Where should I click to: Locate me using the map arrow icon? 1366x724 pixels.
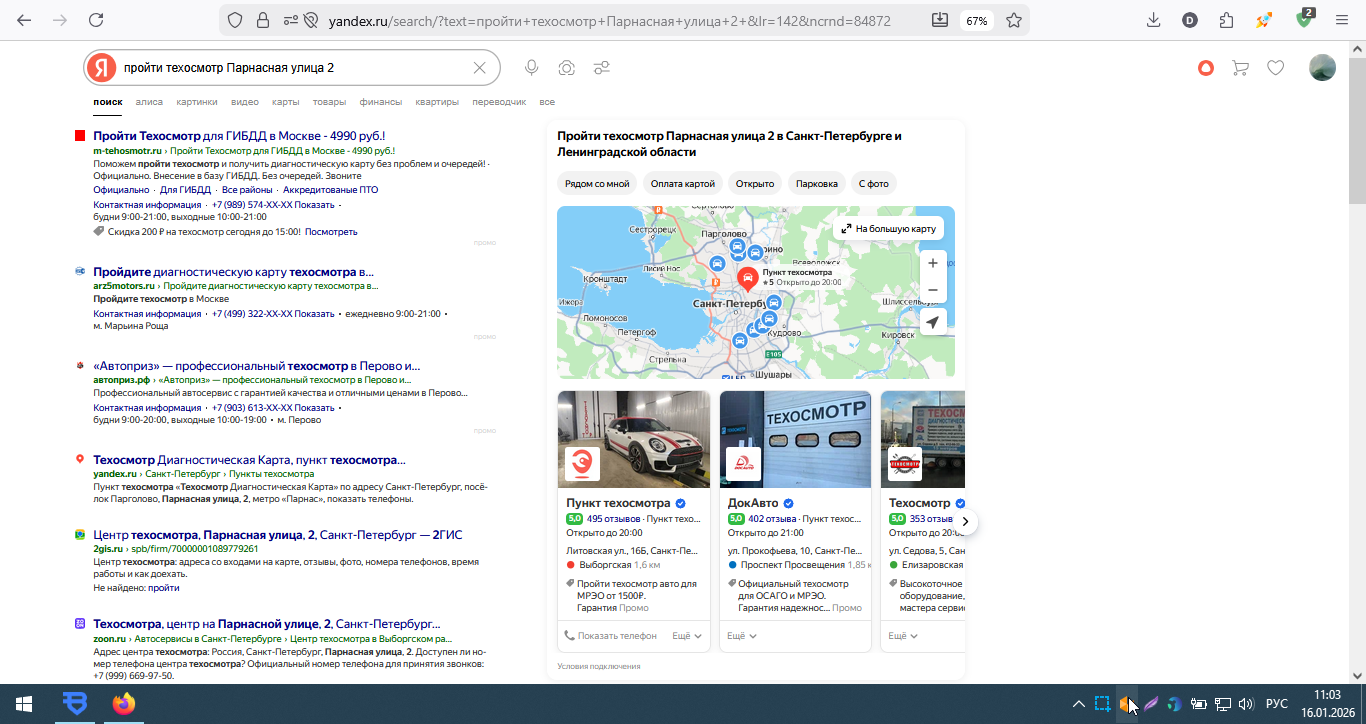(x=933, y=322)
